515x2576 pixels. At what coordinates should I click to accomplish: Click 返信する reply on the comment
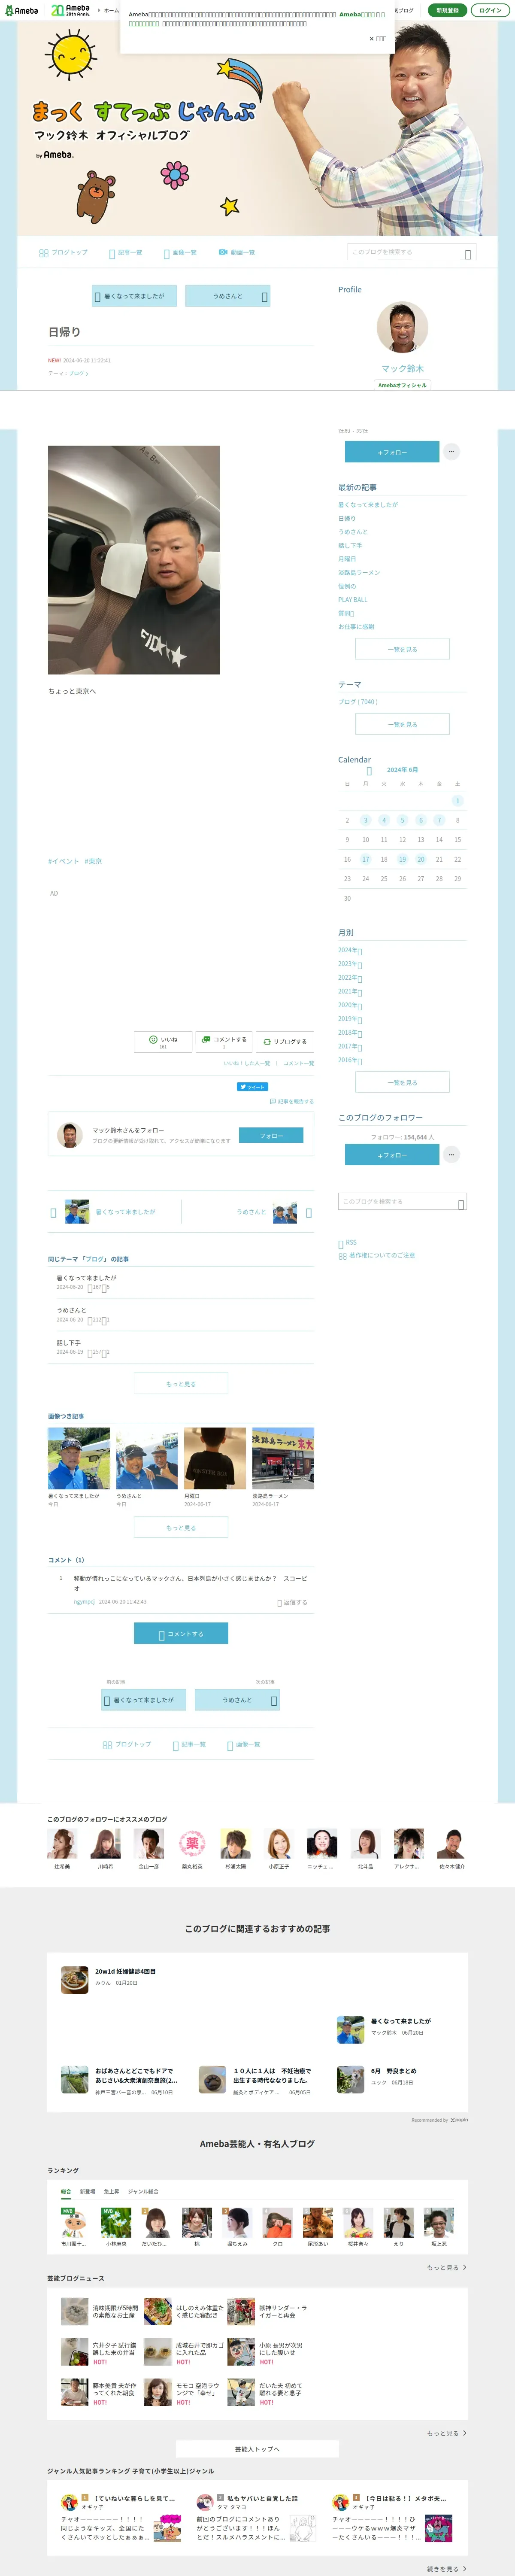(293, 1602)
